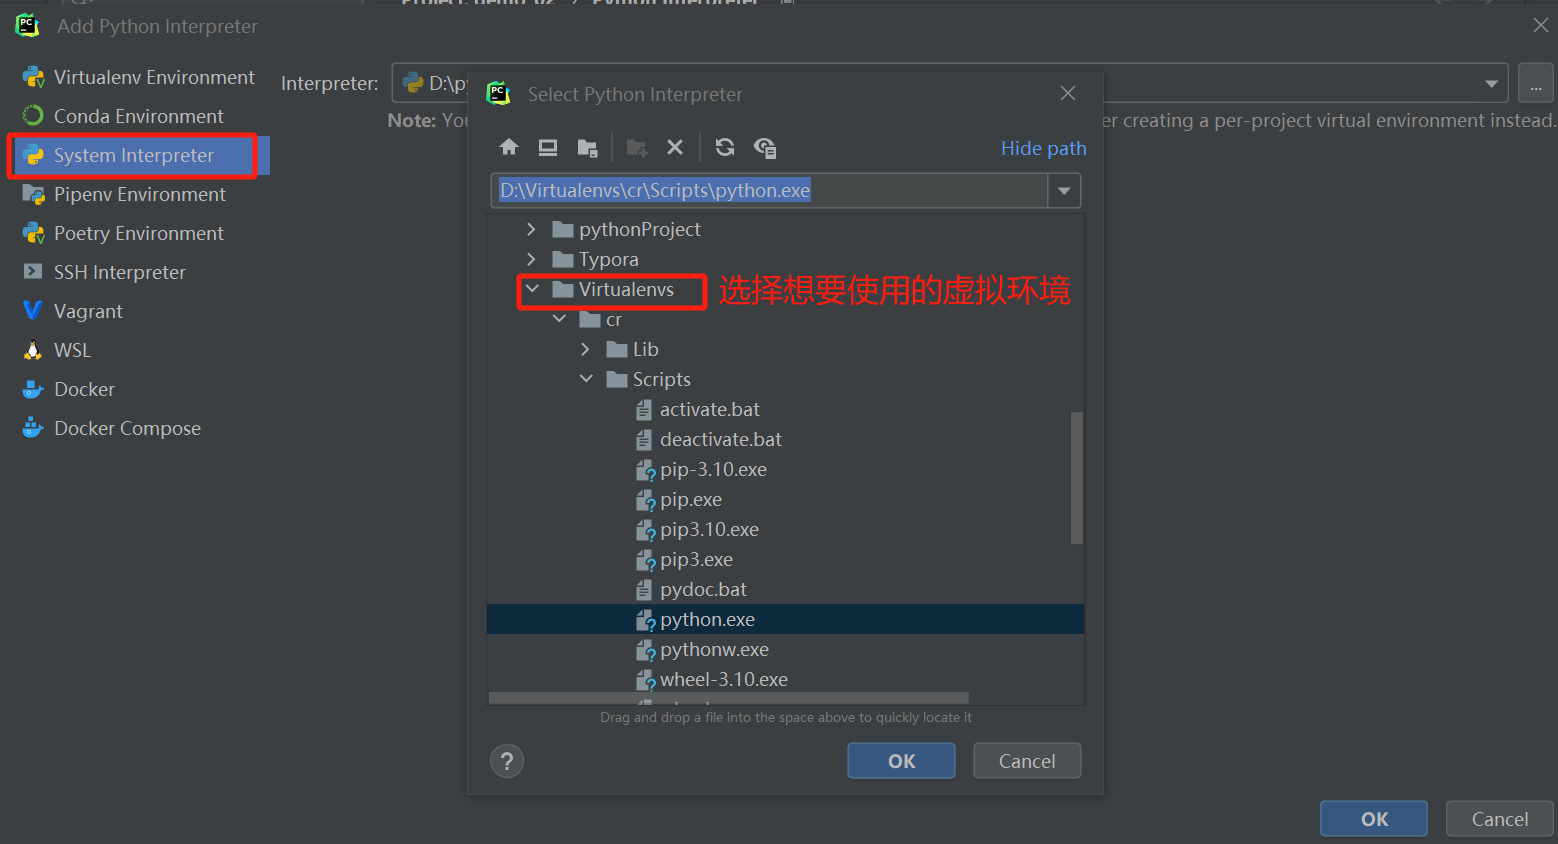Collapse the Virtualenvs folder
This screenshot has height=844, width=1558.
coord(532,289)
